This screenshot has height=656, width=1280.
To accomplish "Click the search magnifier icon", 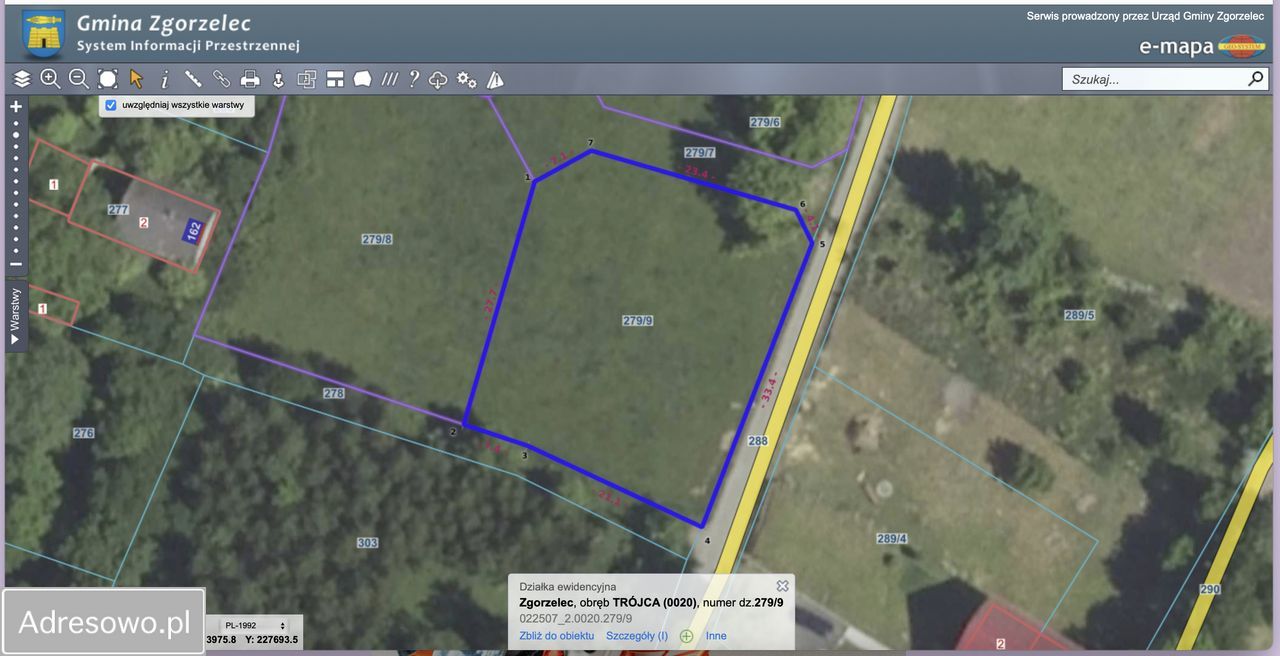I will click(x=1256, y=78).
